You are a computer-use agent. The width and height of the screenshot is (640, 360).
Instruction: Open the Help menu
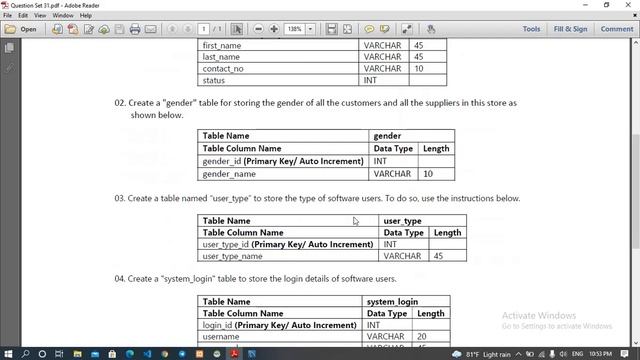pos(85,16)
